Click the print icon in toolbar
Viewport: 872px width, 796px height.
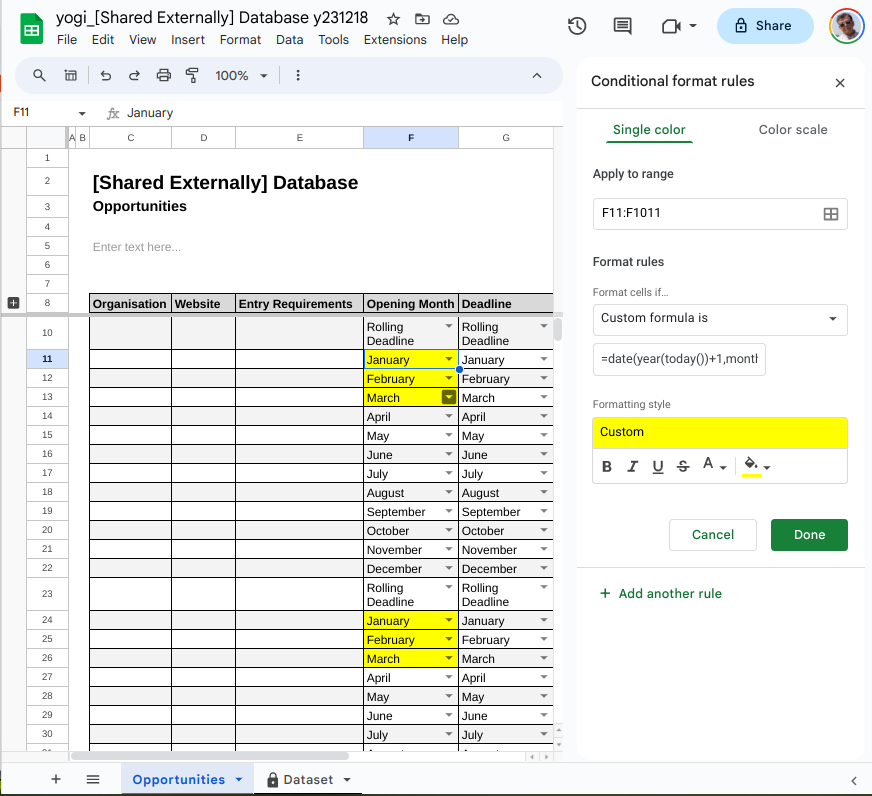[x=164, y=75]
